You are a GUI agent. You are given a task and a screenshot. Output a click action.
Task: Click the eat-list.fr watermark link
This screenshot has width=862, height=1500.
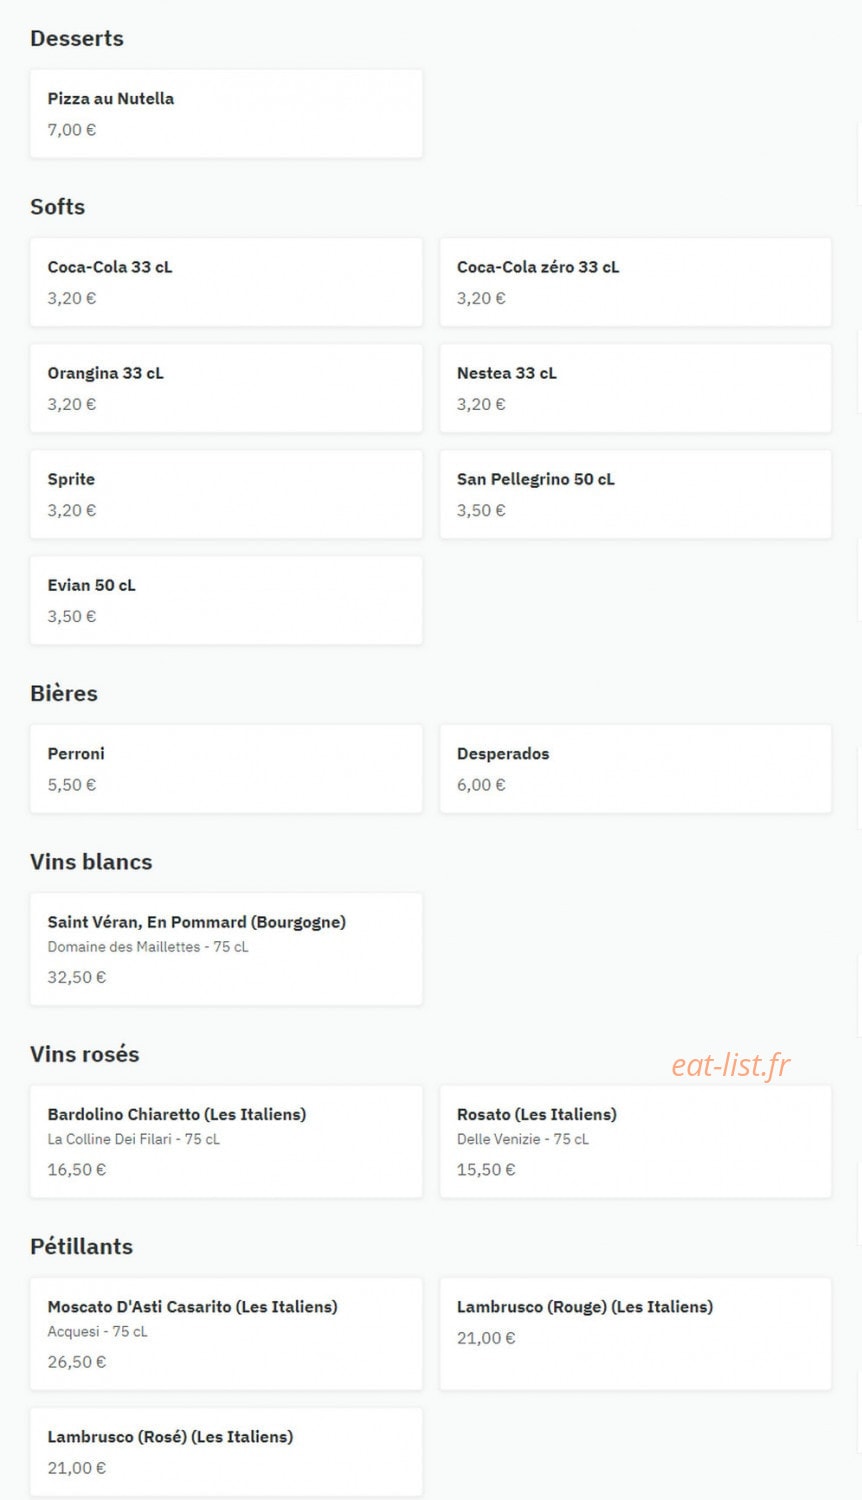coord(730,1066)
